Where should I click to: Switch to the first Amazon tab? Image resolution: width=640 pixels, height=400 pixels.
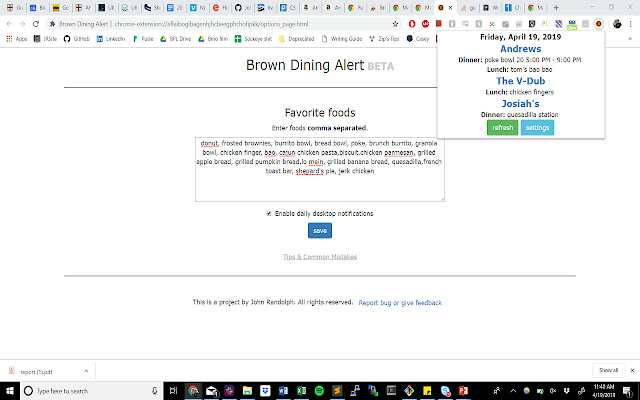tap(310, 7)
